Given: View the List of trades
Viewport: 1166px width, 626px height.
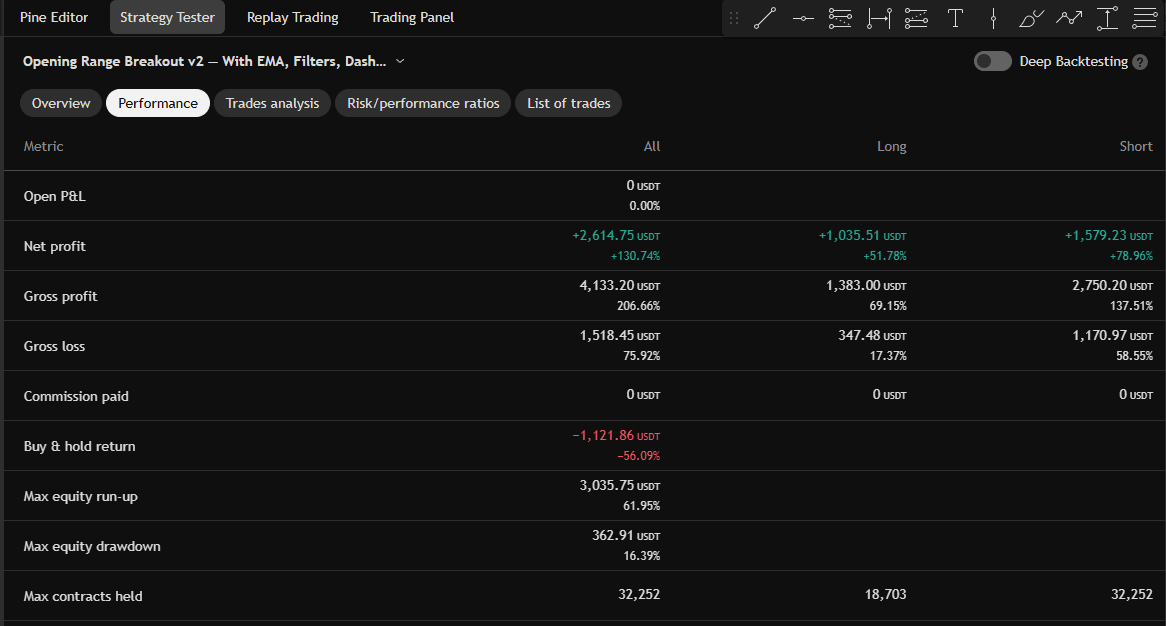Looking at the screenshot, I should click(568, 103).
